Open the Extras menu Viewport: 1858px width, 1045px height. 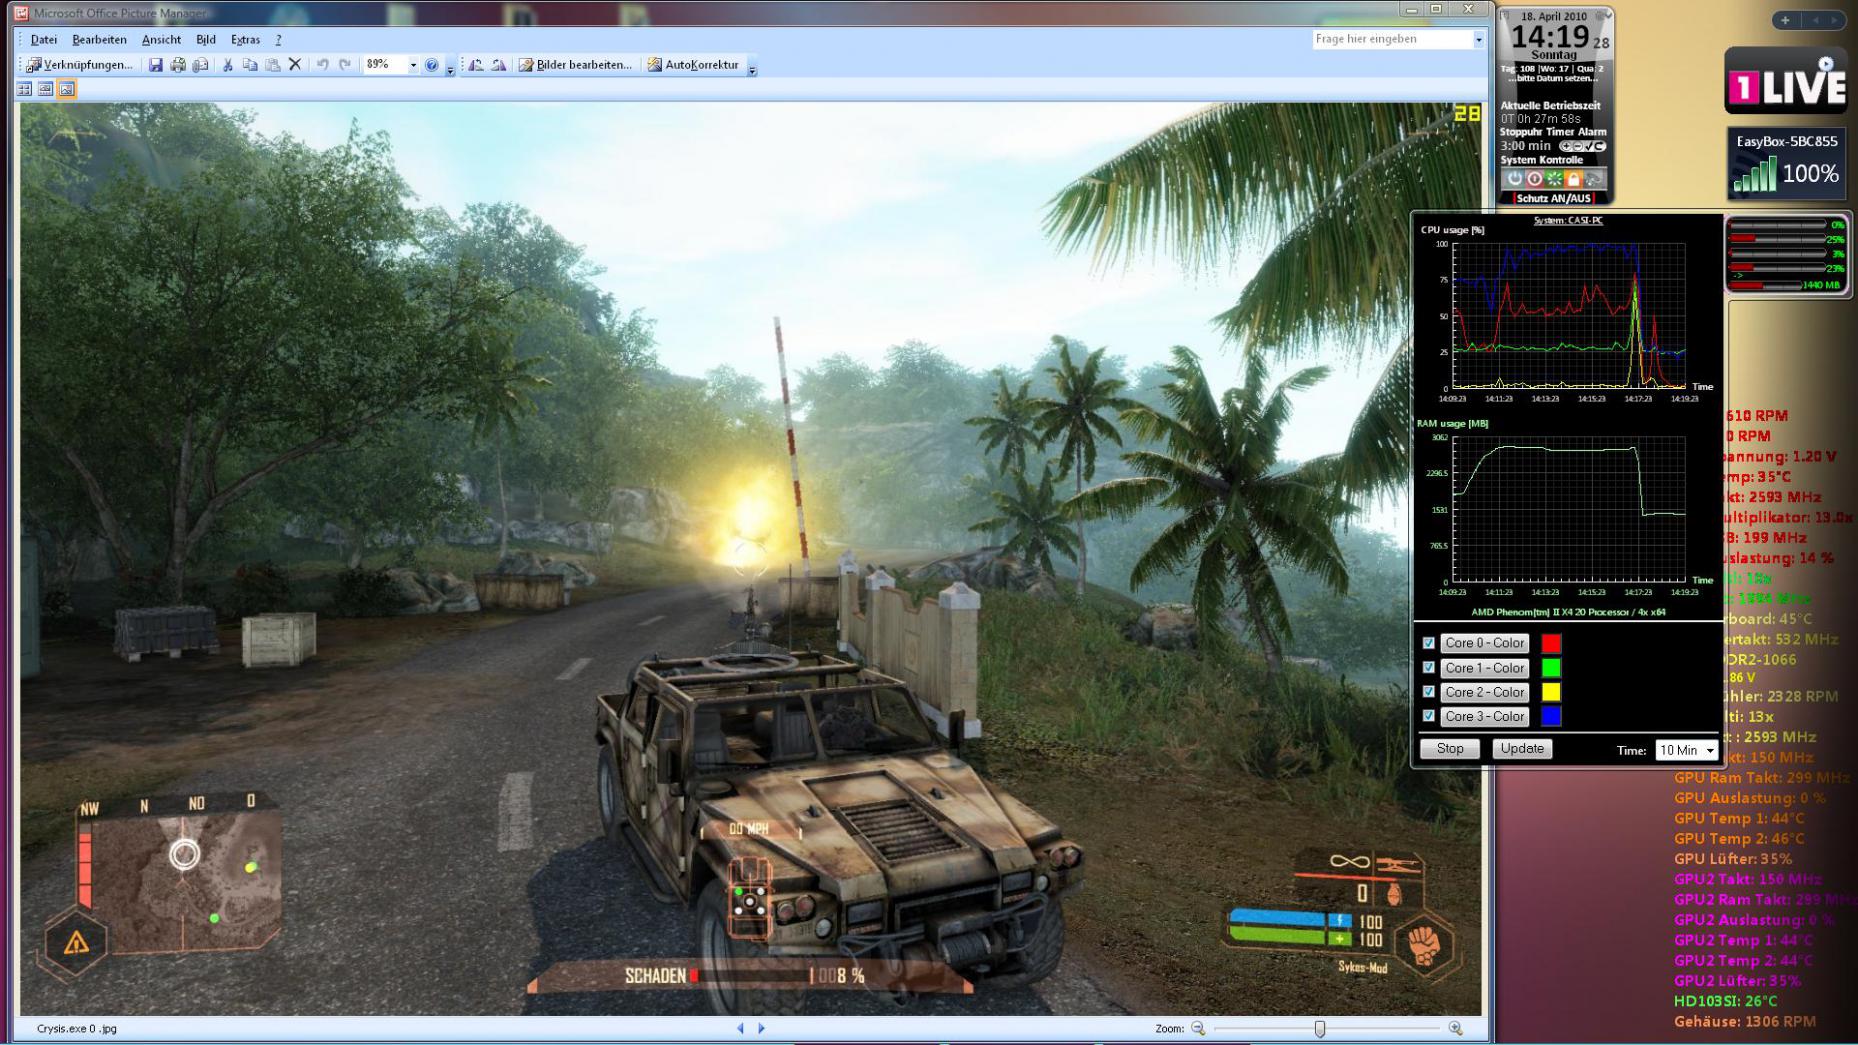245,40
